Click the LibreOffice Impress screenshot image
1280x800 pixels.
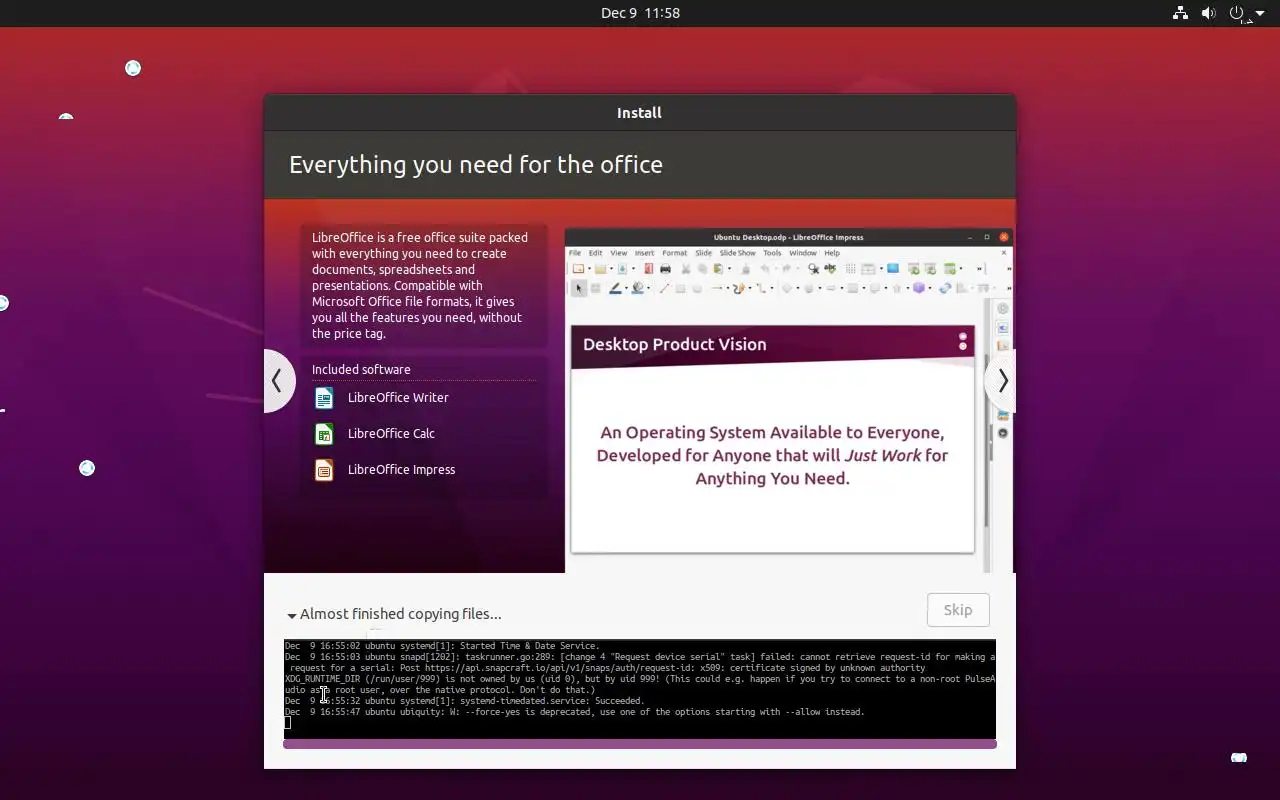coord(789,401)
